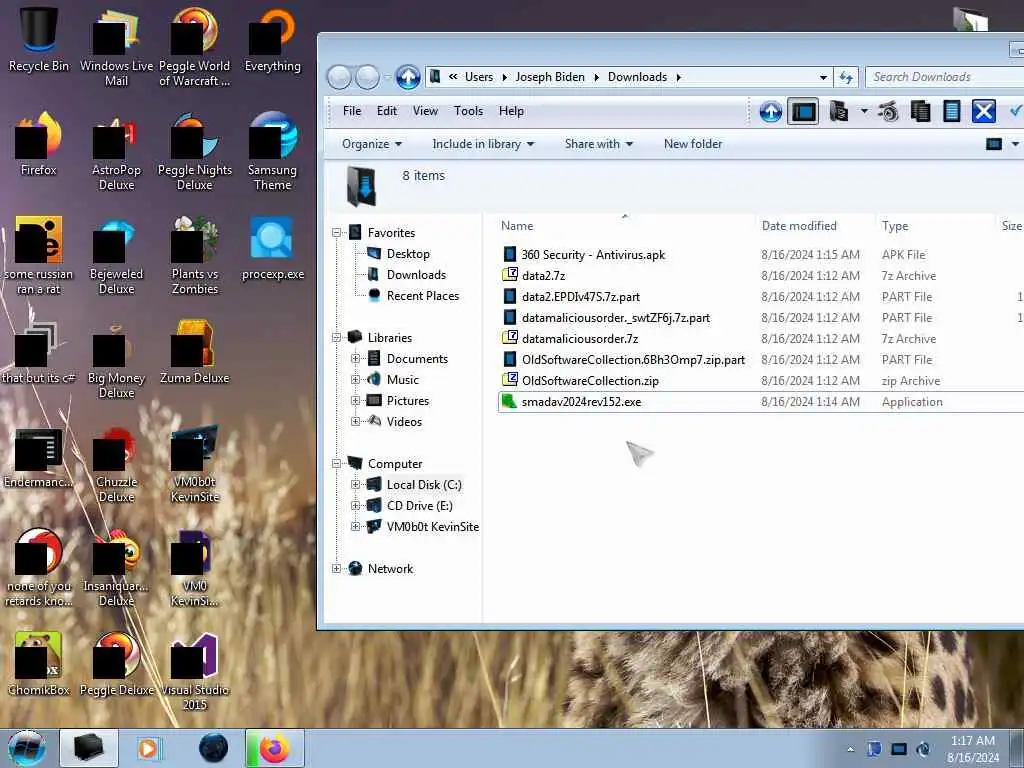This screenshot has height=768, width=1024.
Task: Select VM0b0t KevinSite in navigation pane
Action: tap(432, 526)
